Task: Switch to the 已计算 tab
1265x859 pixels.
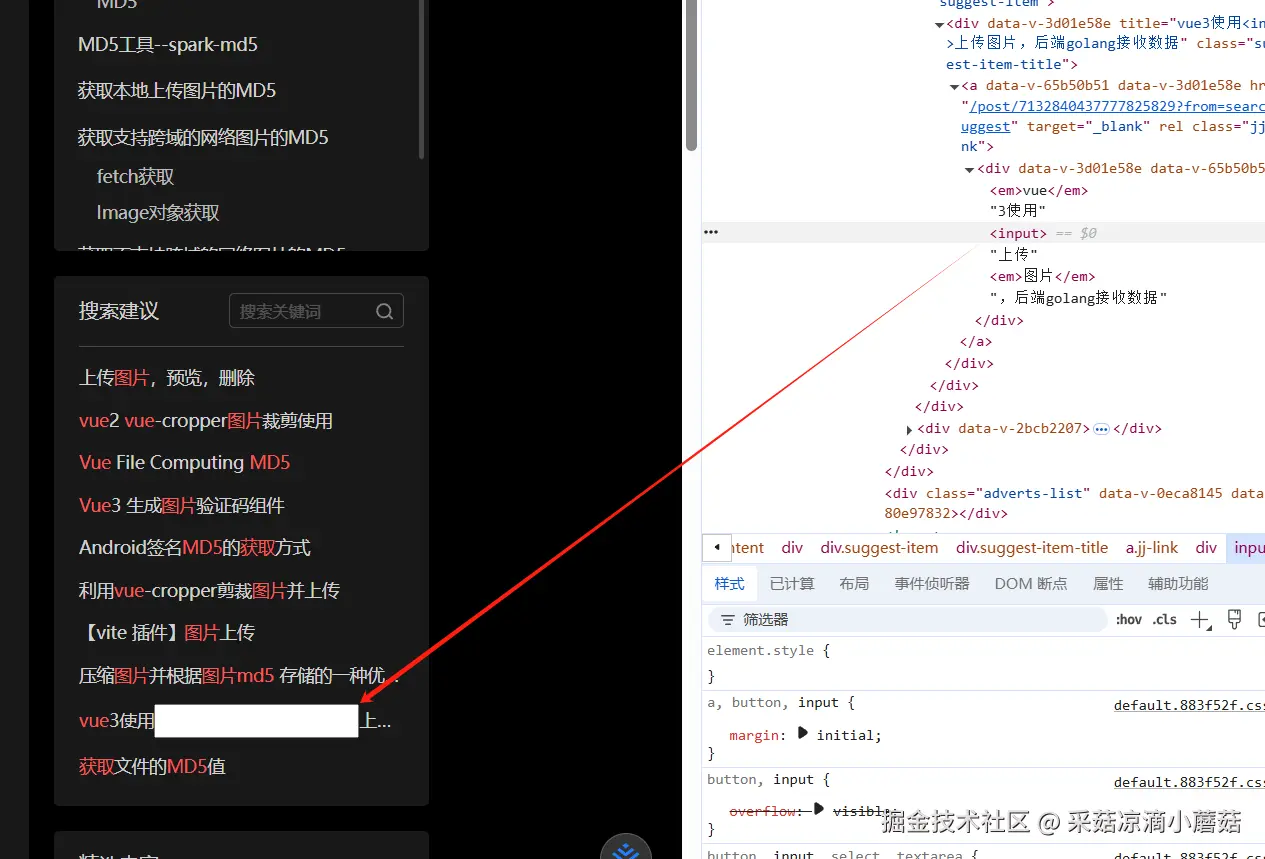Action: [x=791, y=583]
